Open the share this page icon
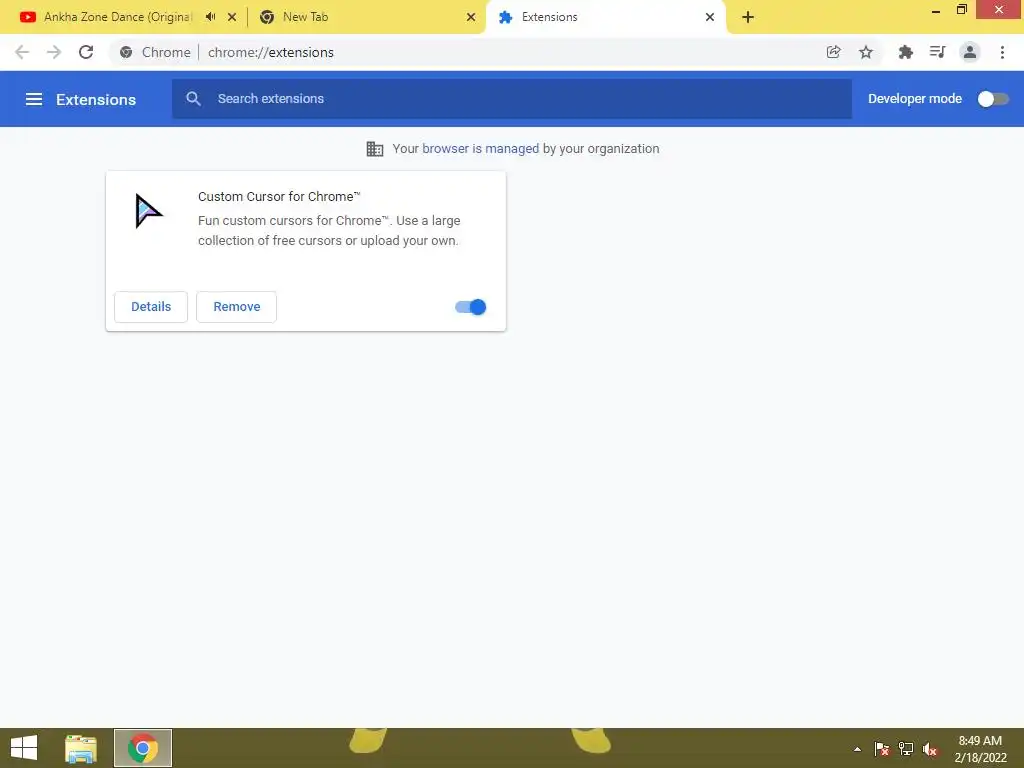Image resolution: width=1024 pixels, height=768 pixels. pyautogui.click(x=833, y=52)
